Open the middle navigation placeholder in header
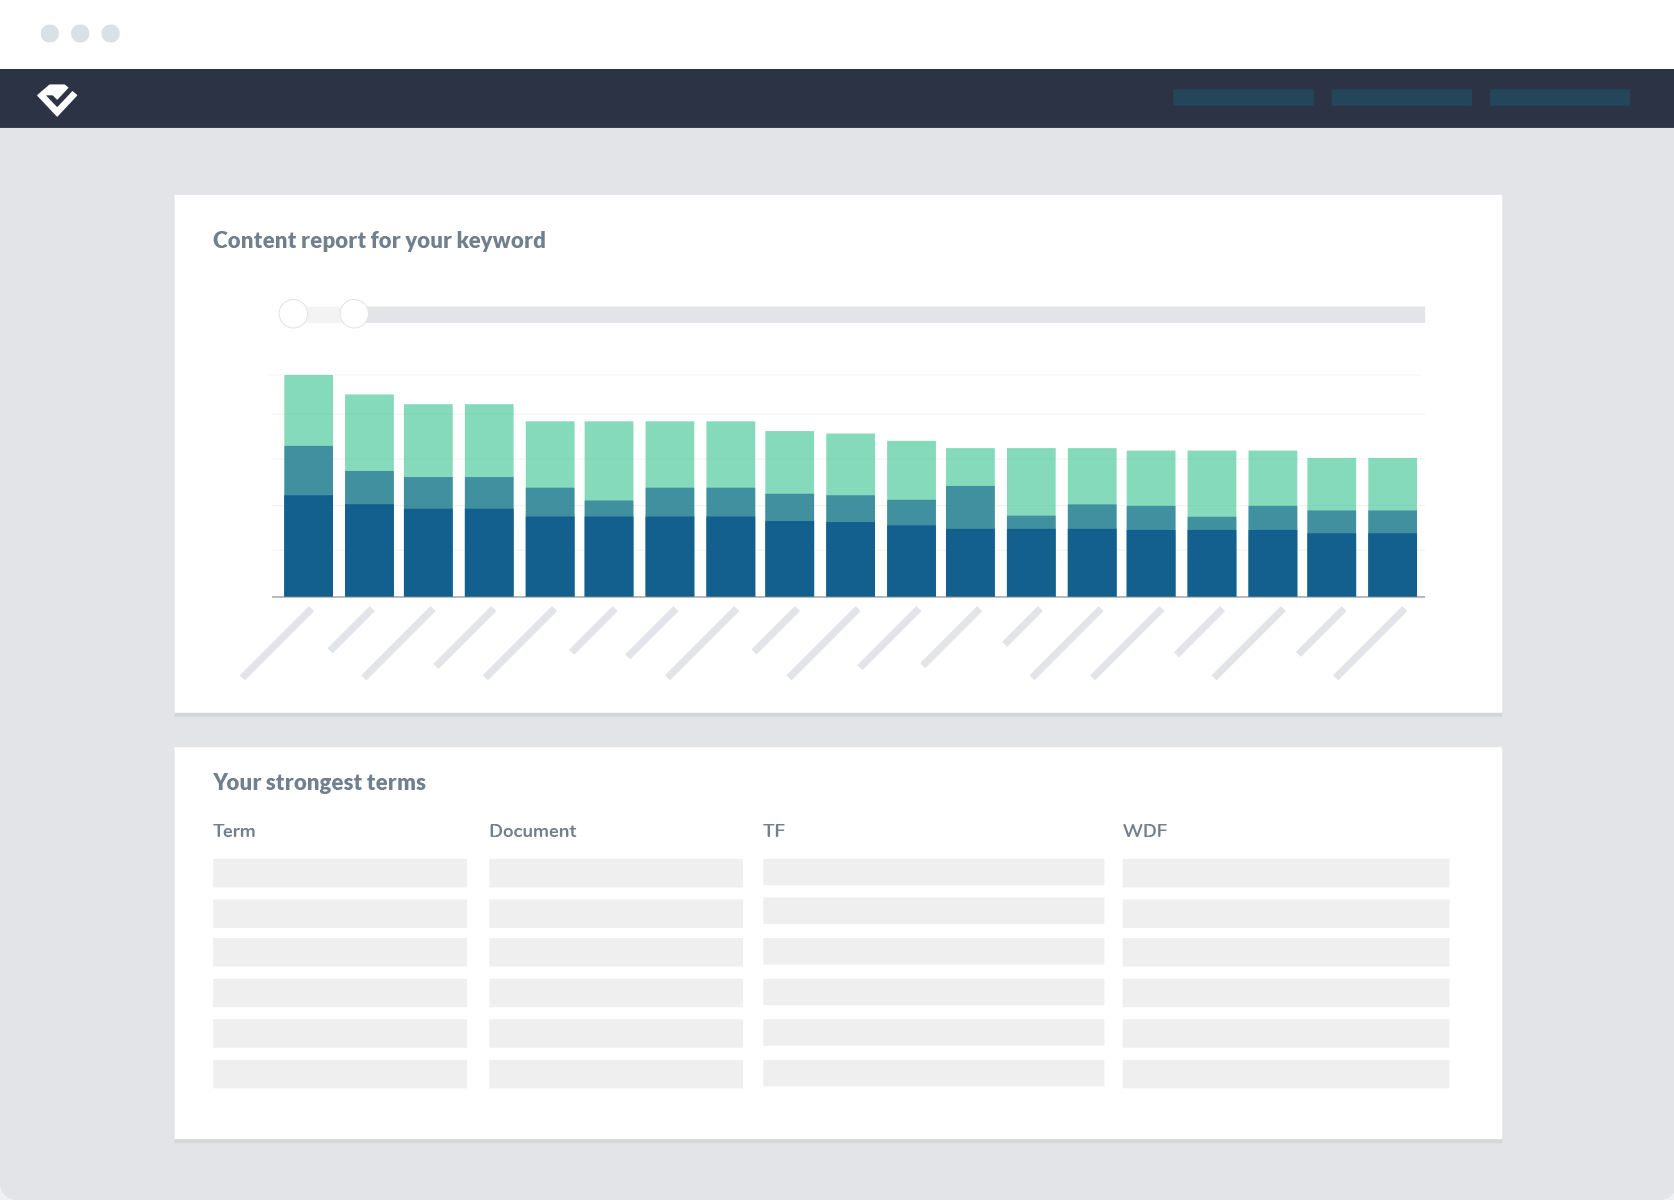 click(1401, 97)
